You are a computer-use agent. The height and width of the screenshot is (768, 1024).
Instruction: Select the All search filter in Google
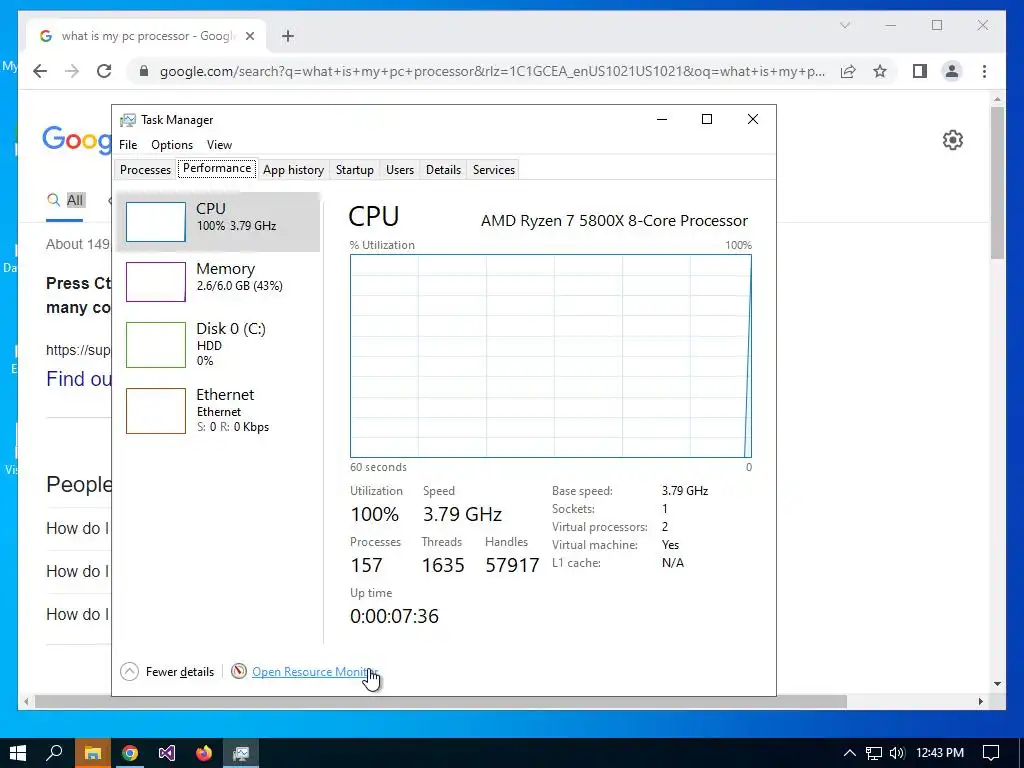coord(65,200)
